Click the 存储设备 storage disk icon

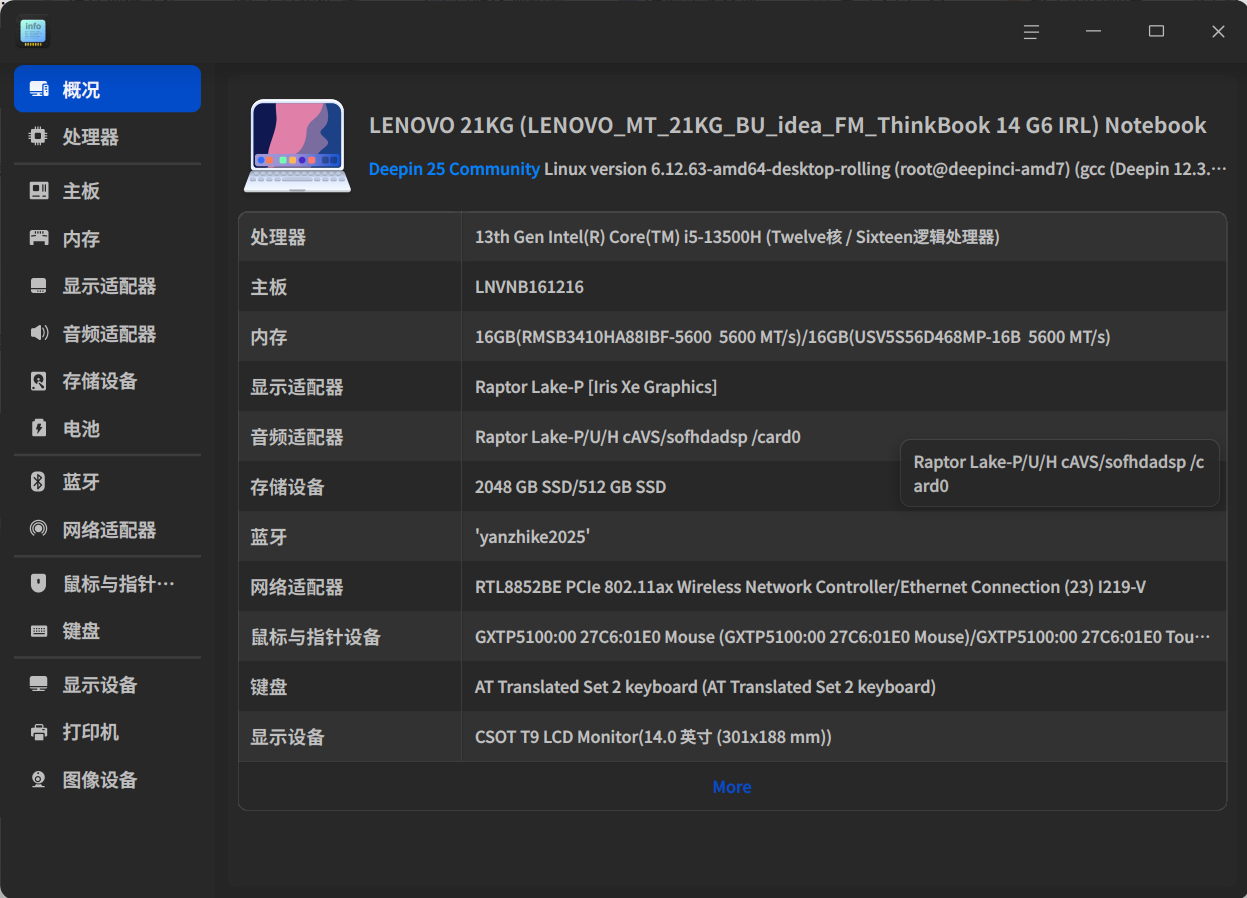(39, 380)
